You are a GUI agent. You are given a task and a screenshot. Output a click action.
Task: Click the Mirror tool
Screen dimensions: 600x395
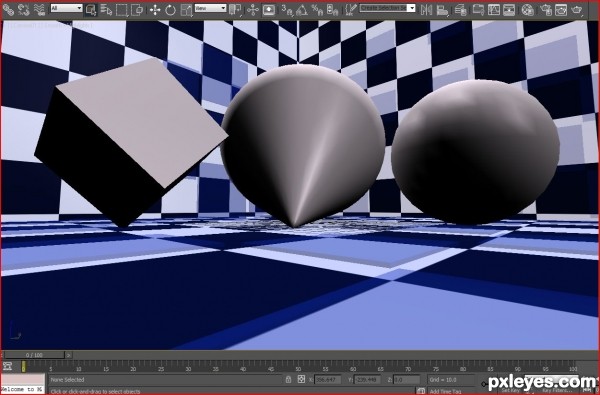[426, 10]
